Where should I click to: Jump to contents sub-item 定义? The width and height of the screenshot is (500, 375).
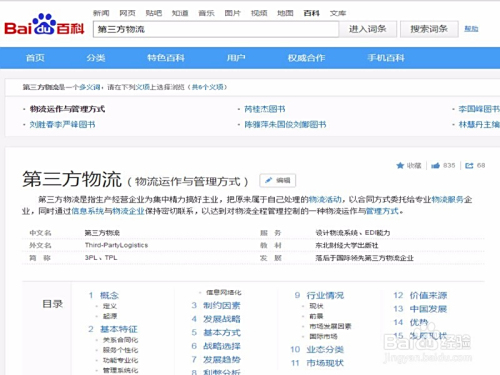pyautogui.click(x=110, y=306)
